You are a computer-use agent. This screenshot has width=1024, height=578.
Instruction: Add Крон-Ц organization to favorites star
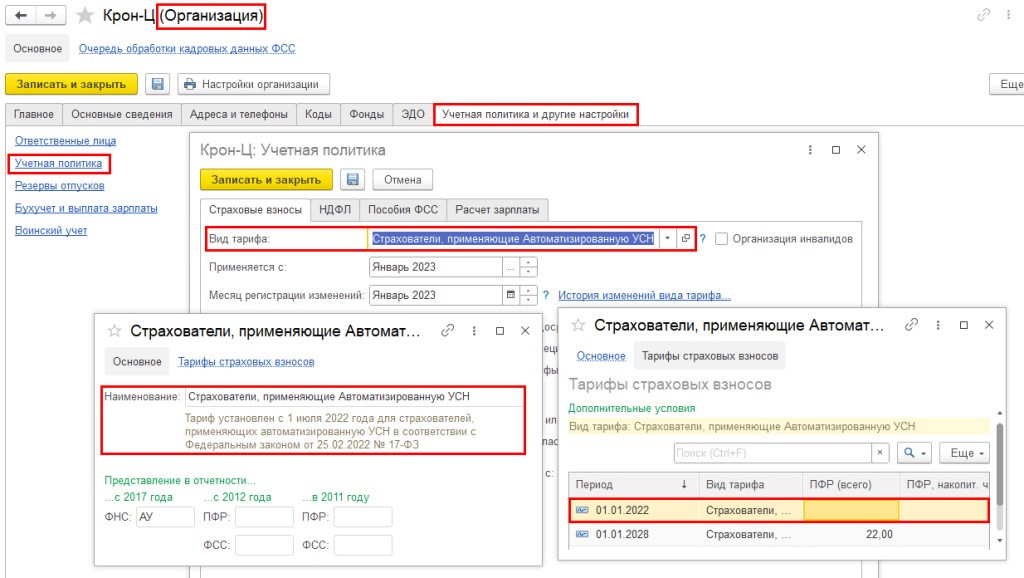pyautogui.click(x=85, y=16)
